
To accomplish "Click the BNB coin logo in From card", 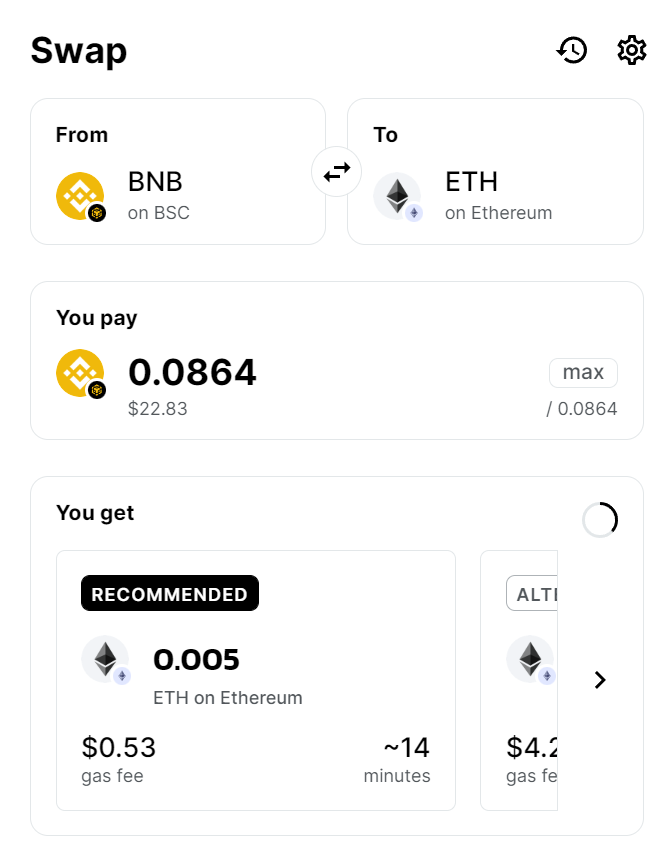I will (x=81, y=197).
